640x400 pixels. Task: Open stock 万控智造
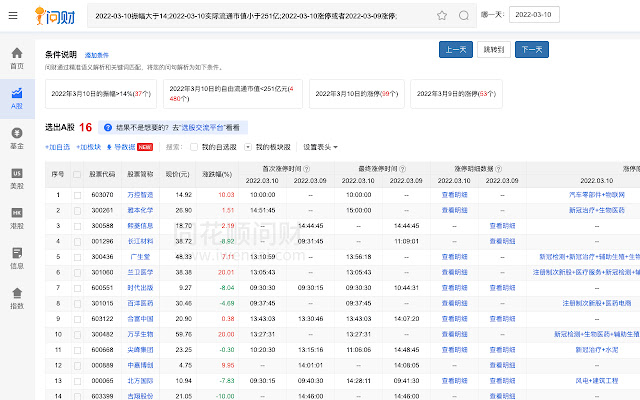click(x=140, y=195)
